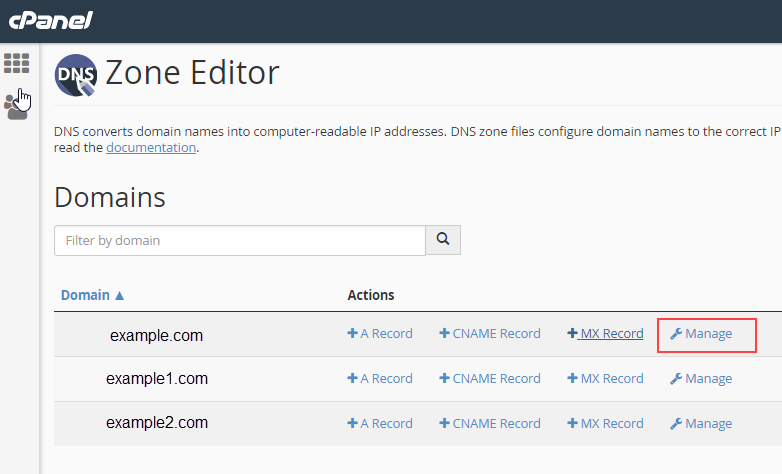Click the DNS Zone Editor icon
Image resolution: width=782 pixels, height=474 pixels.
tap(76, 75)
